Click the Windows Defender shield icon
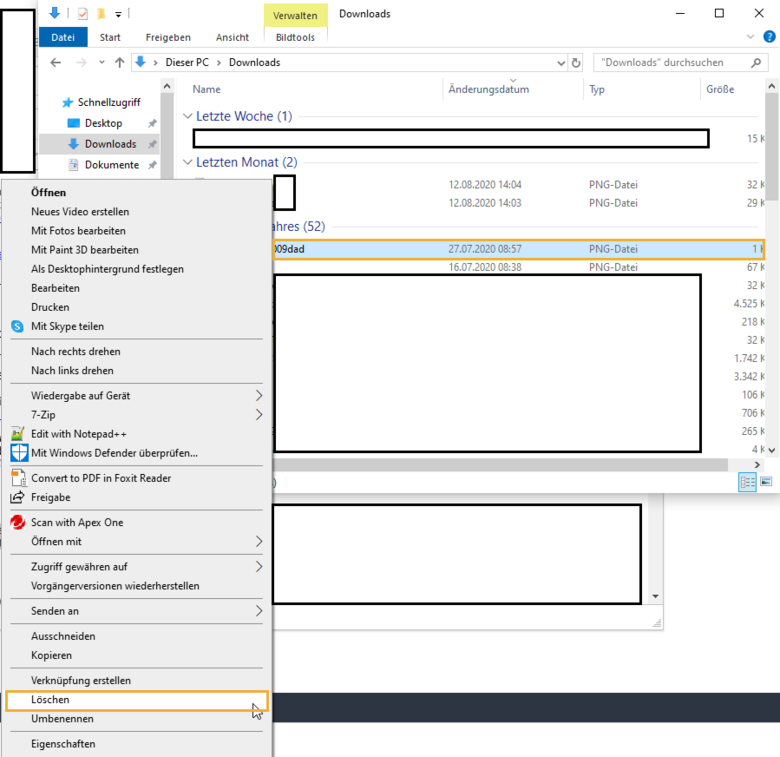This screenshot has height=757, width=780. point(19,453)
